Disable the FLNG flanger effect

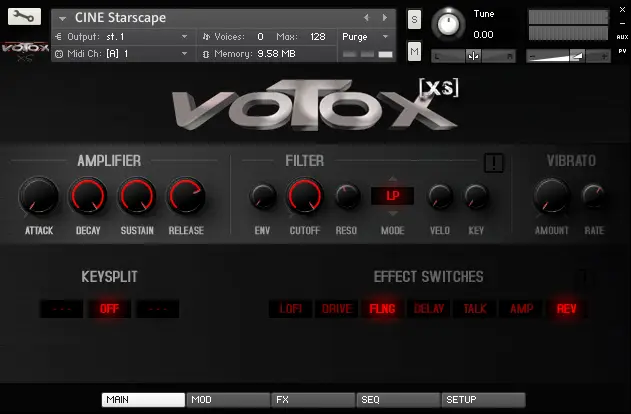382,309
